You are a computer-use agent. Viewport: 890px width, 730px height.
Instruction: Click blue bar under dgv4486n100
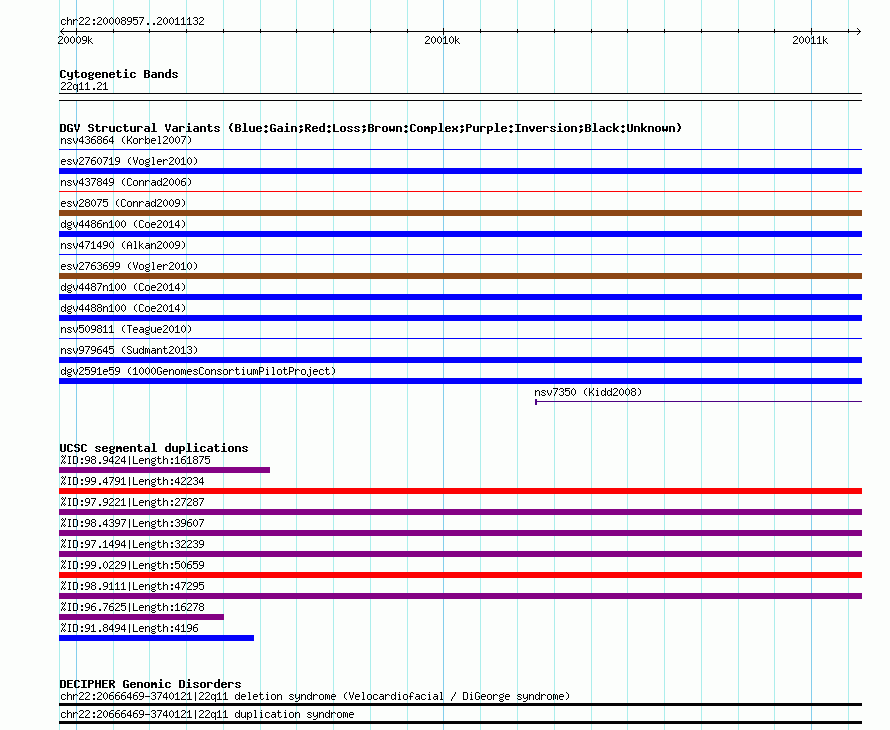[x=460, y=234]
